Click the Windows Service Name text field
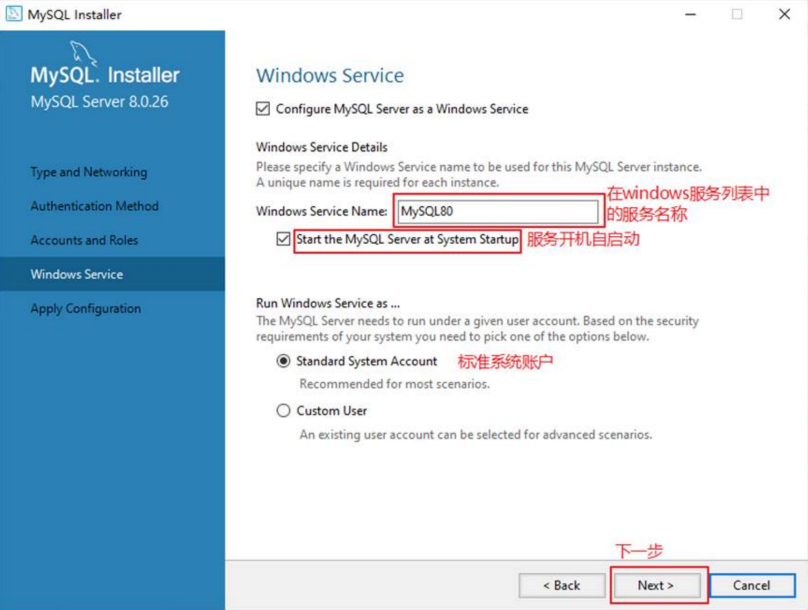The height and width of the screenshot is (610, 808). [498, 211]
